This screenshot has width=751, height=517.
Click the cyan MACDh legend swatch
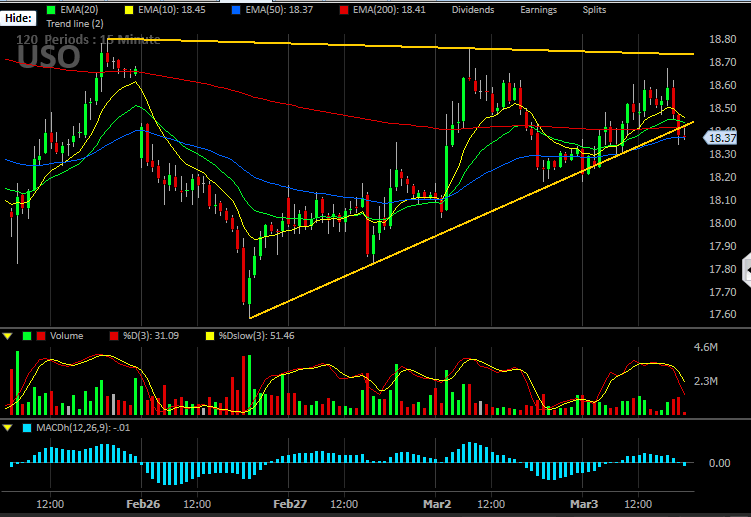27,428
